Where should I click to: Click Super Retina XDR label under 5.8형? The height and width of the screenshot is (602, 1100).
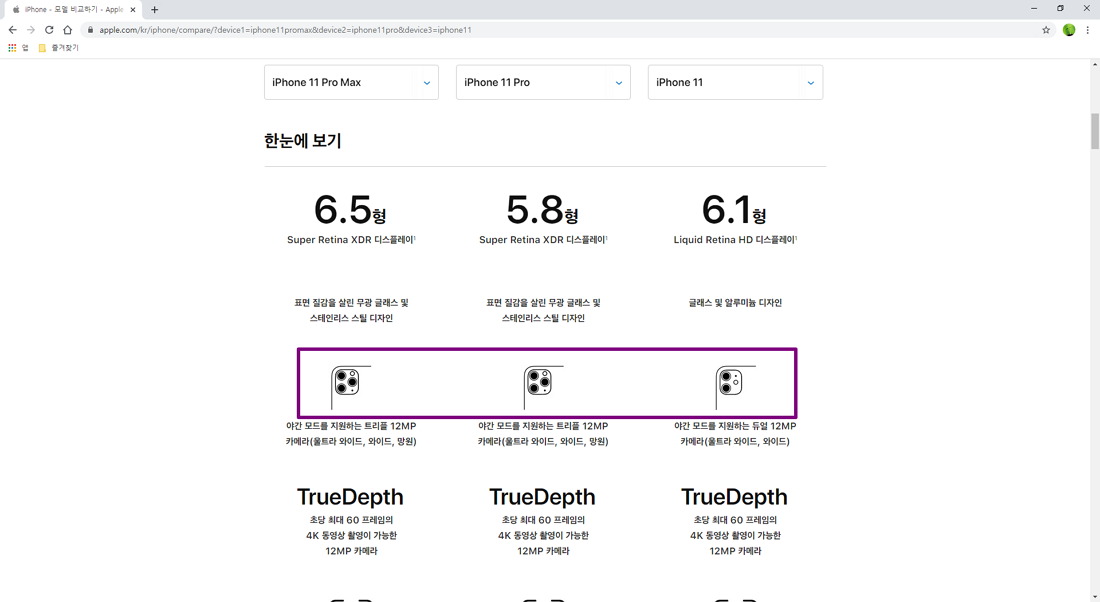[x=543, y=240]
